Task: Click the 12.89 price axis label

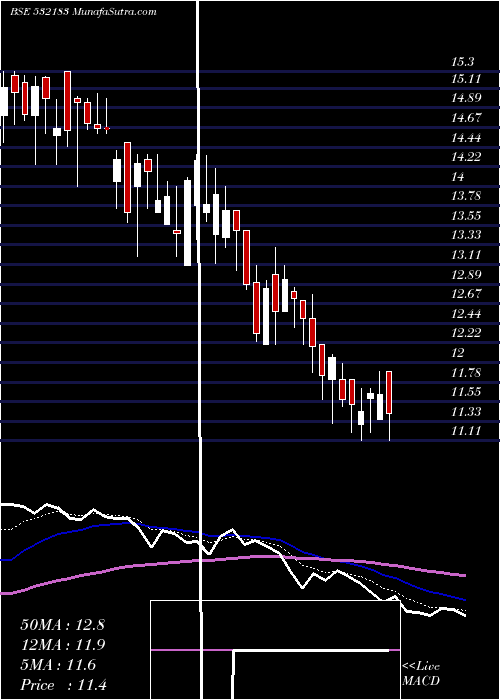Action: [x=467, y=274]
